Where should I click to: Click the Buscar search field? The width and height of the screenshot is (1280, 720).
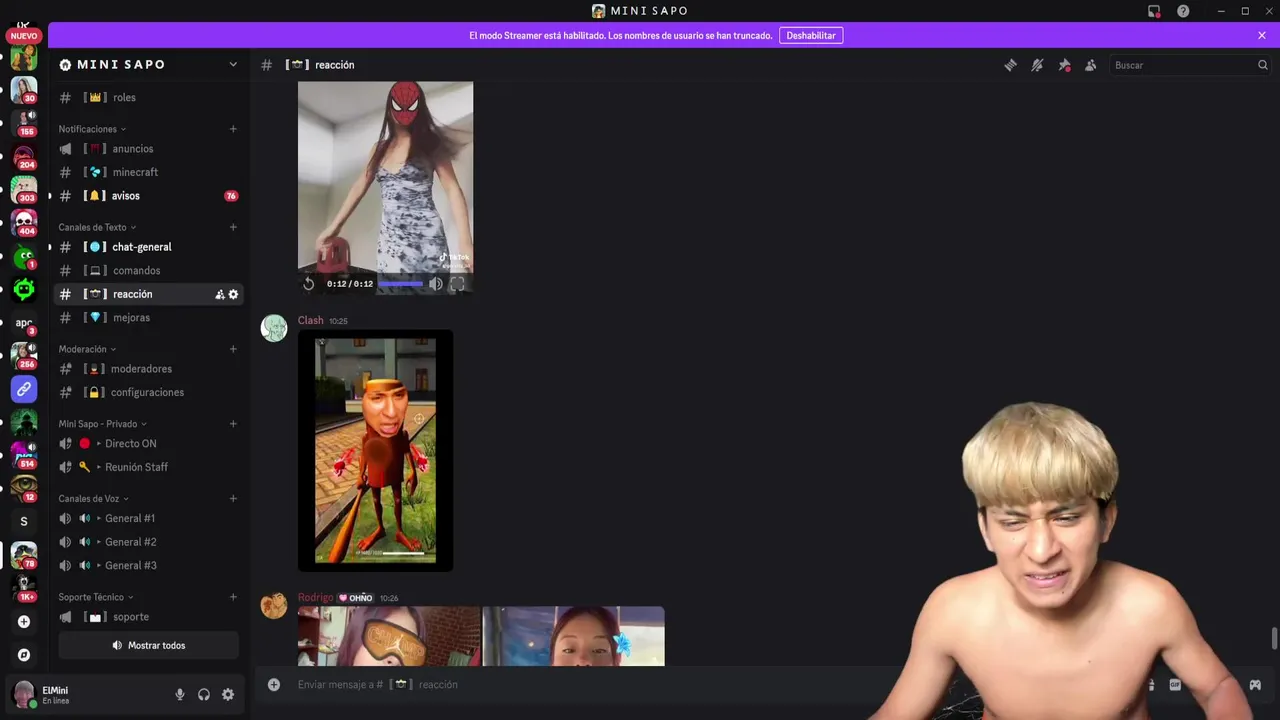tap(1190, 65)
